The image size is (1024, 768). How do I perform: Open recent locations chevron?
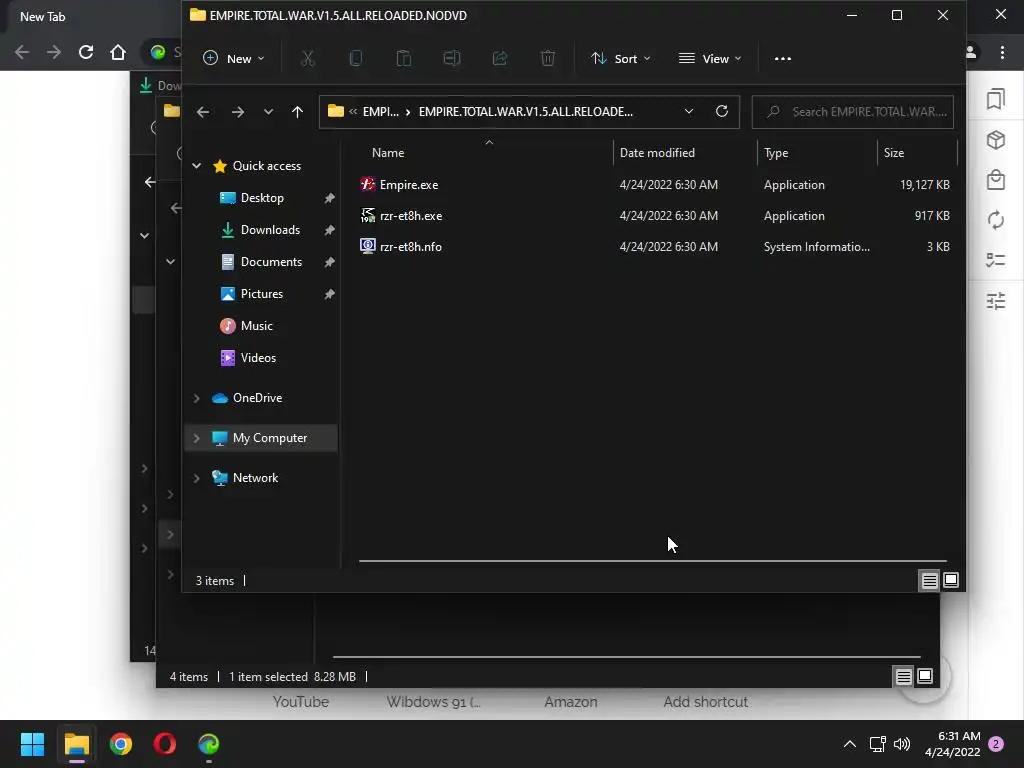click(x=268, y=112)
